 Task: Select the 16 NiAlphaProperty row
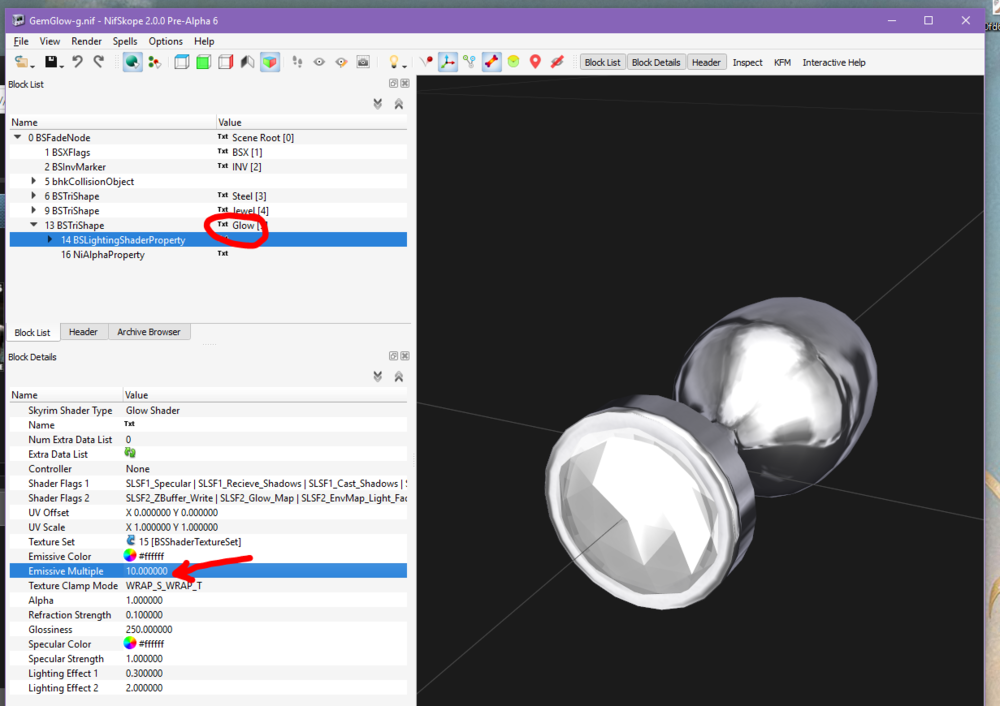click(x=208, y=254)
